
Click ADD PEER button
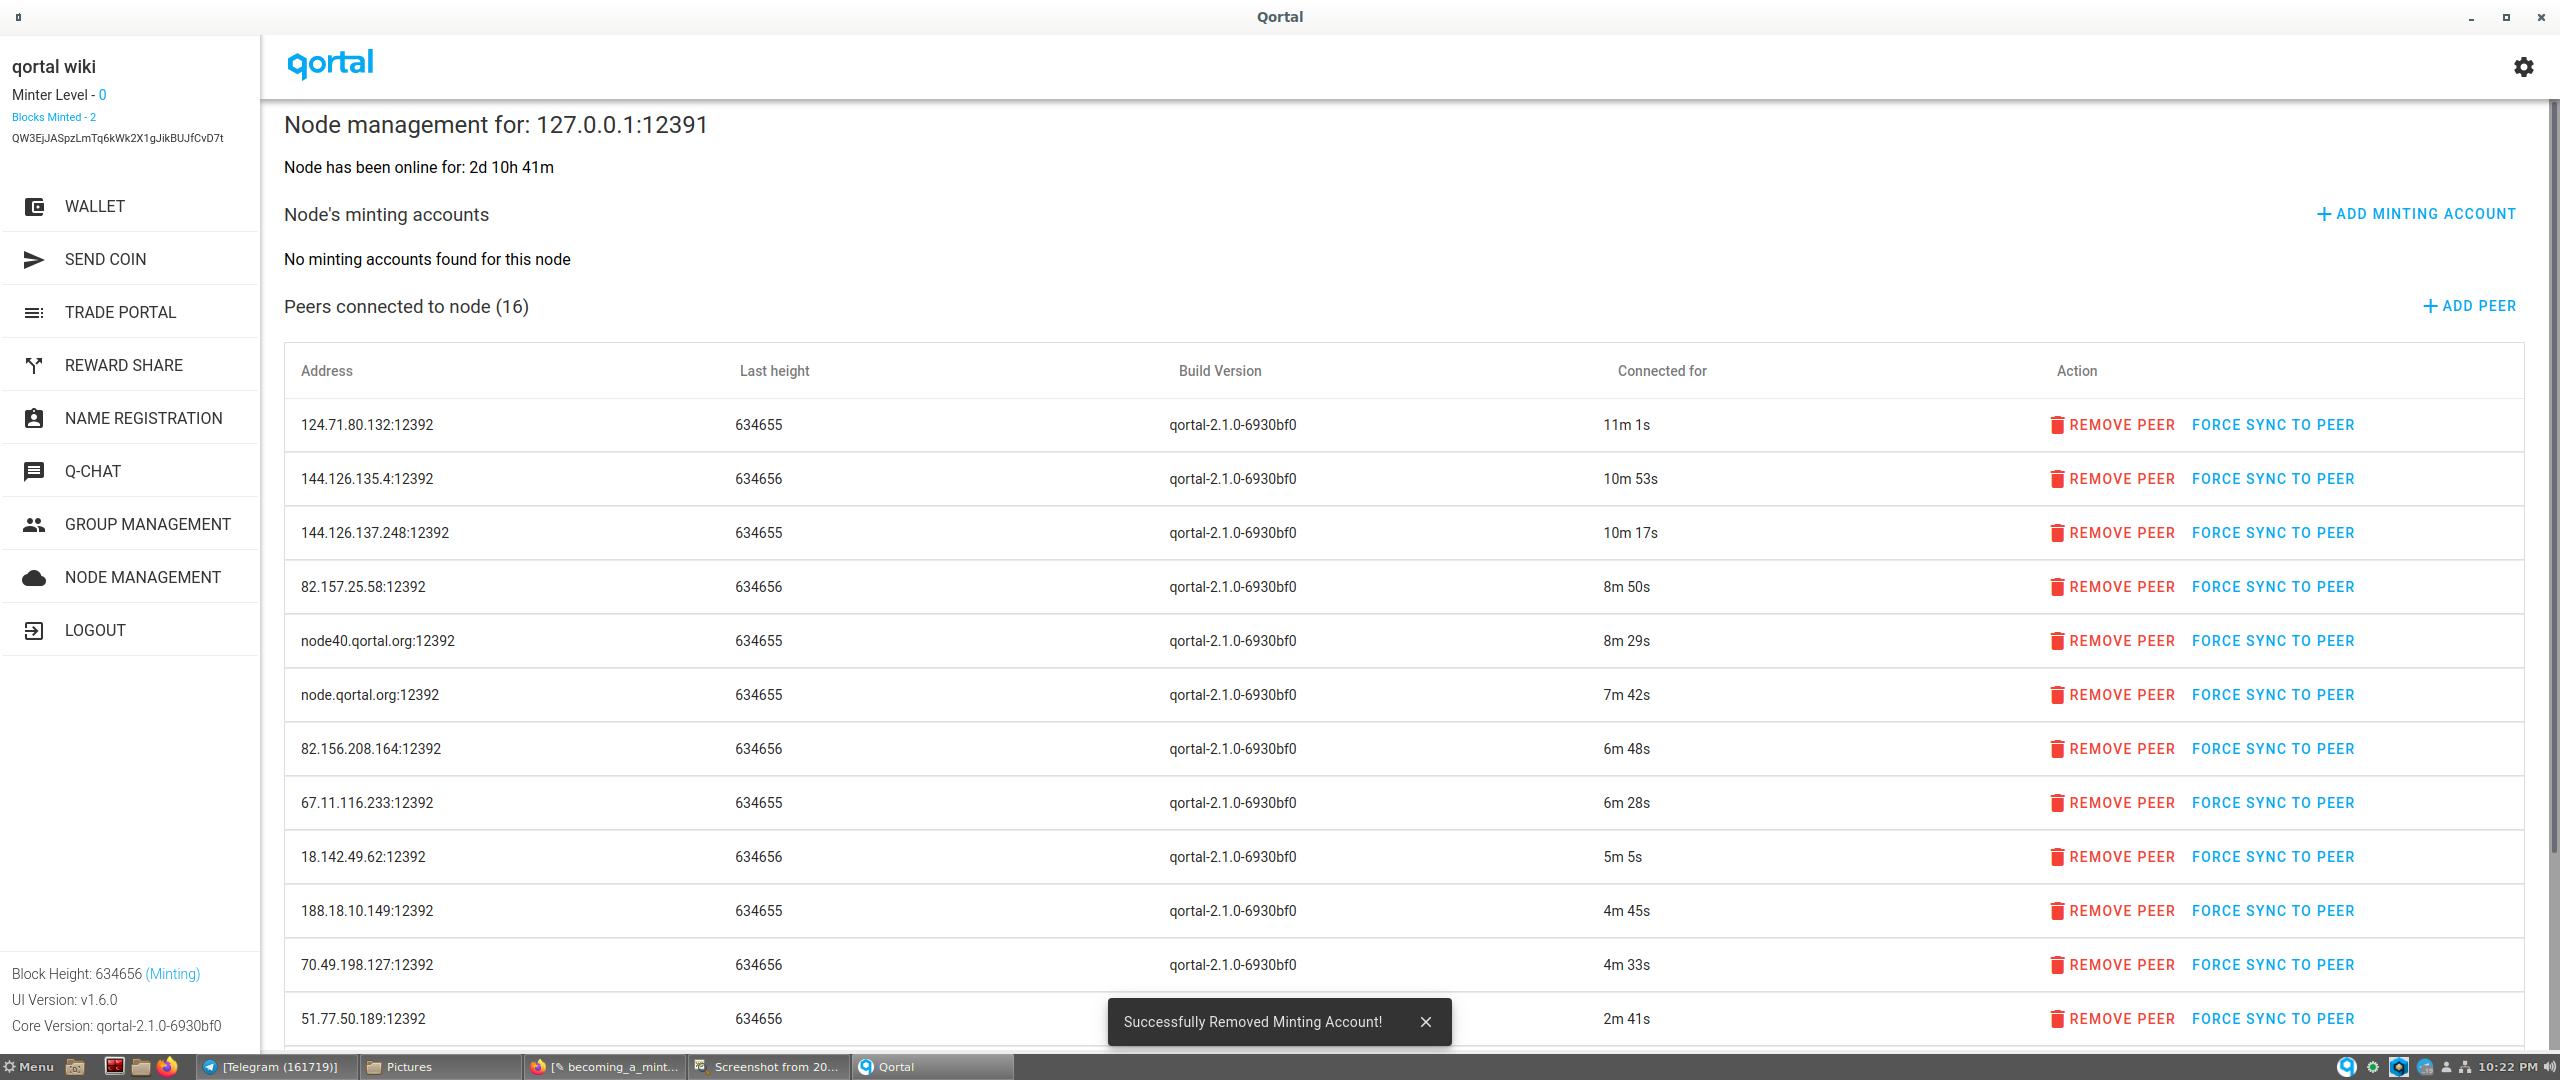point(2469,306)
